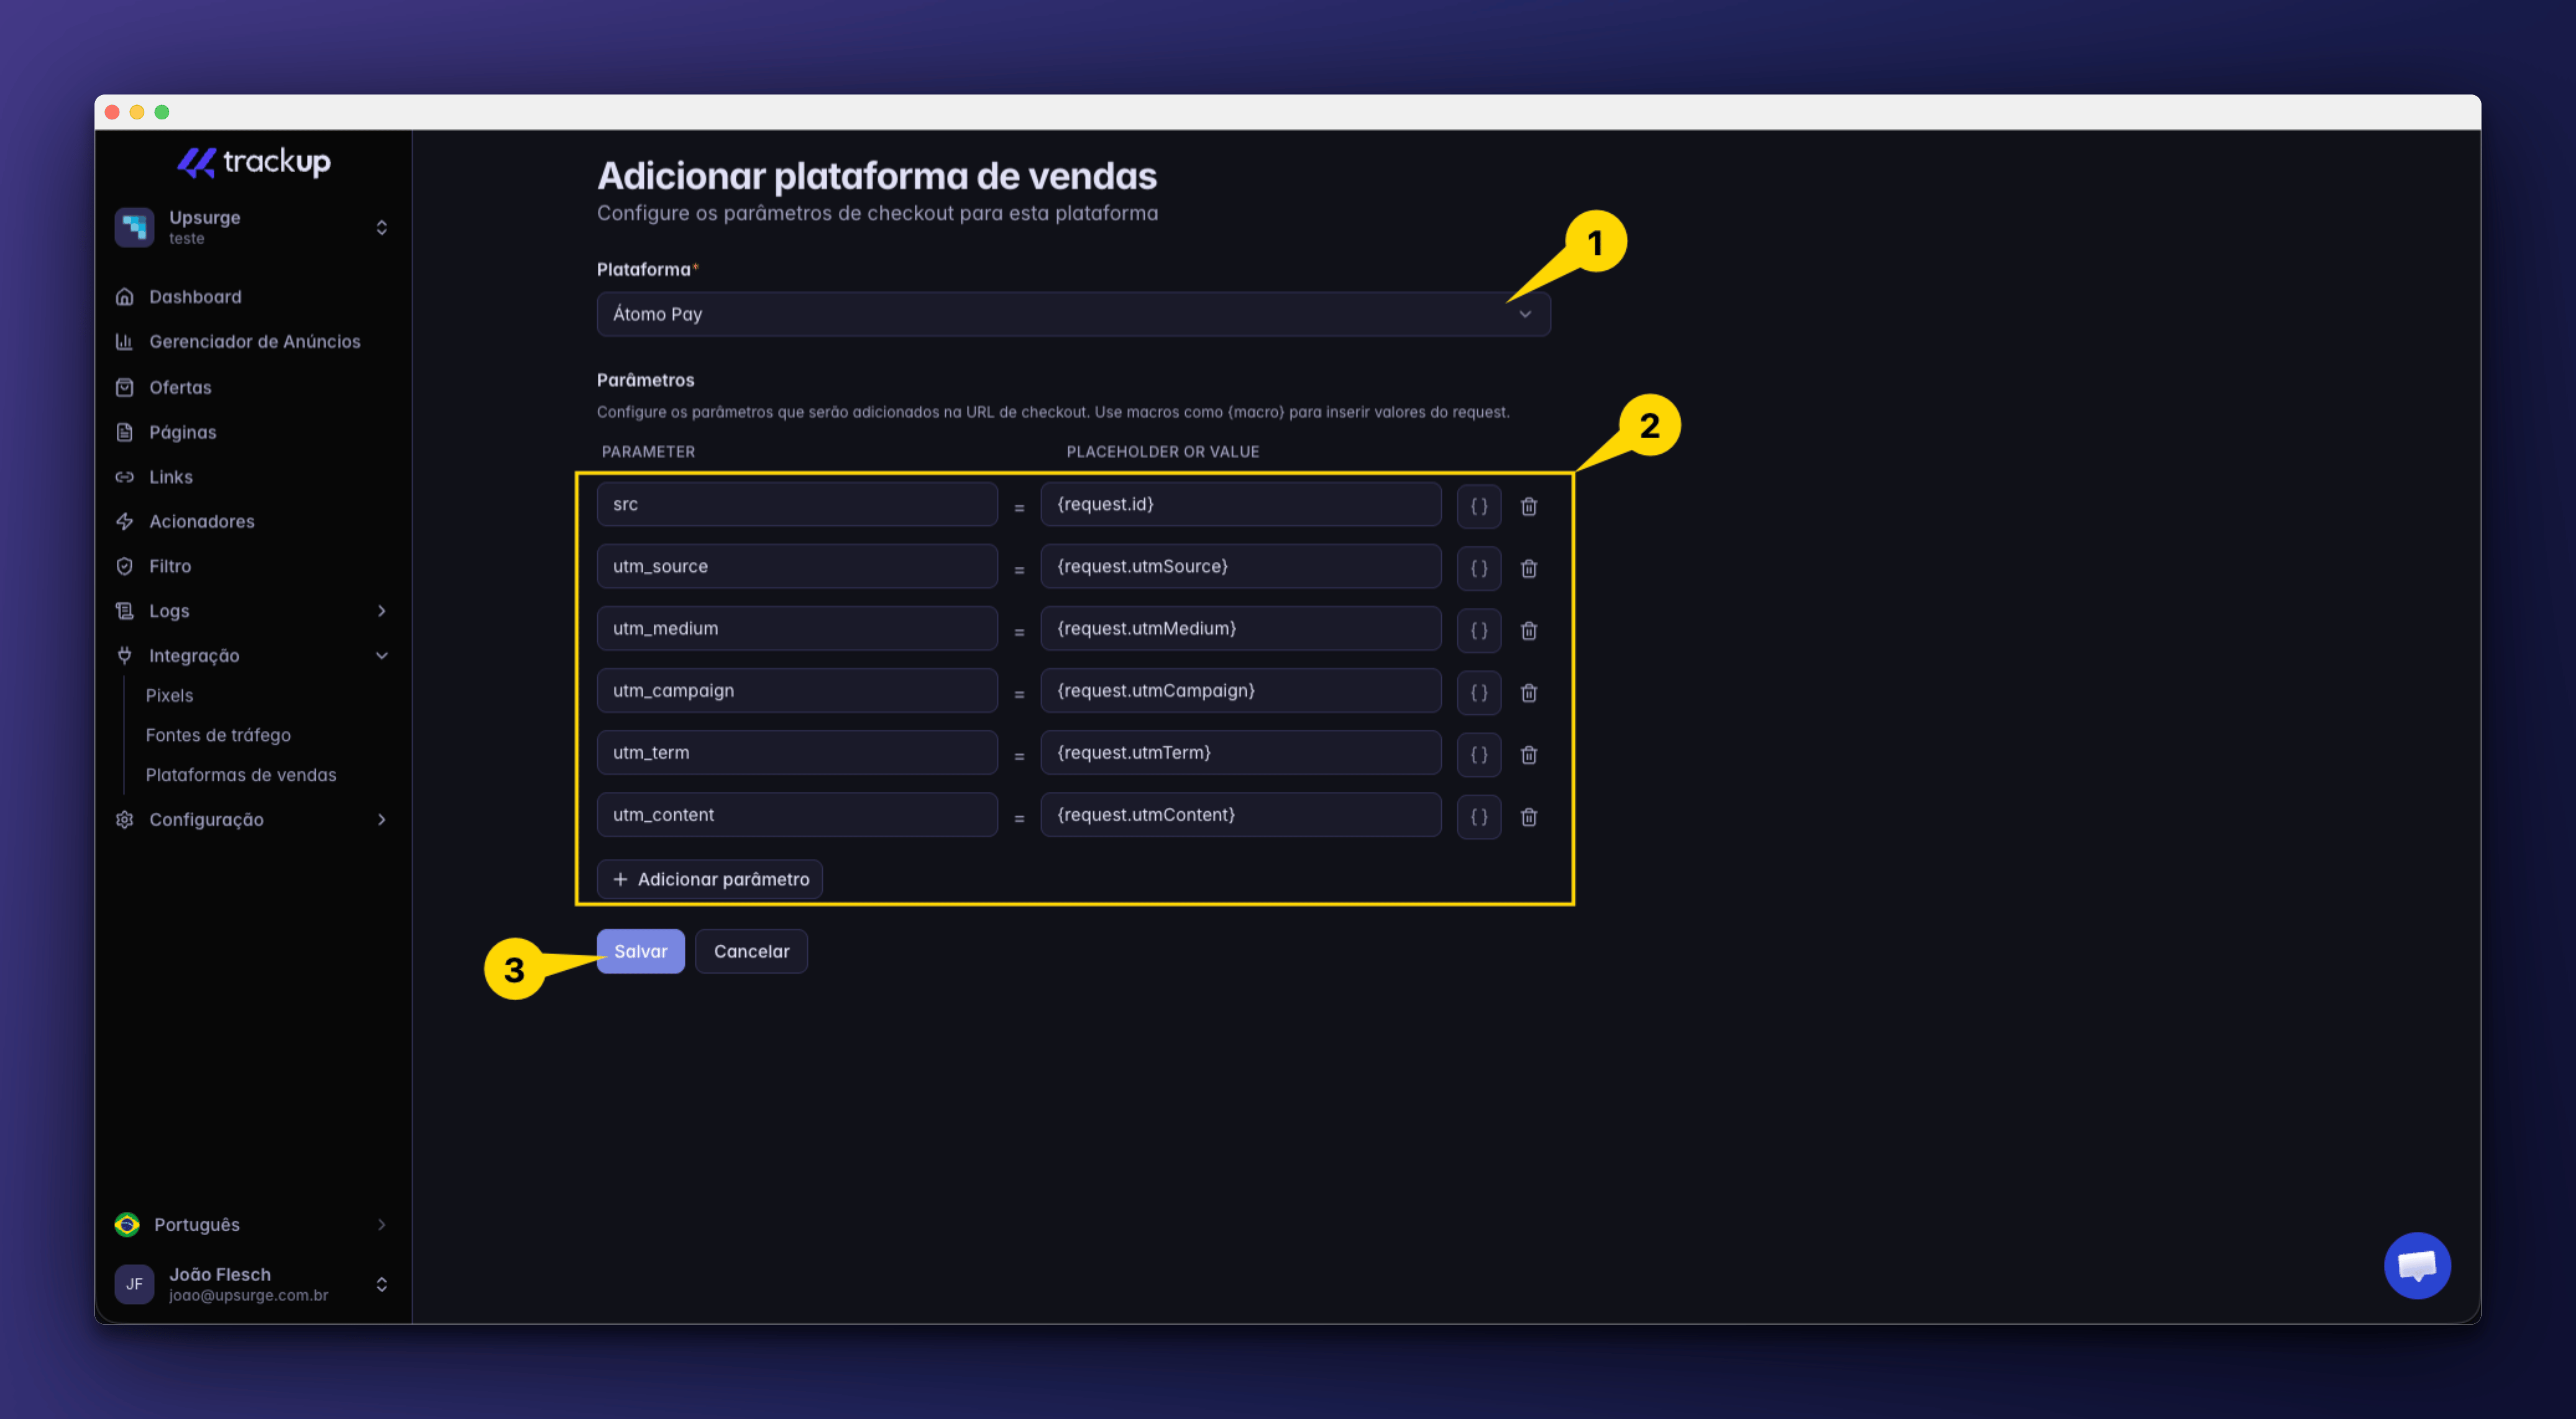This screenshot has width=2576, height=1419.
Task: Click the src parameter name field
Action: pos(797,504)
